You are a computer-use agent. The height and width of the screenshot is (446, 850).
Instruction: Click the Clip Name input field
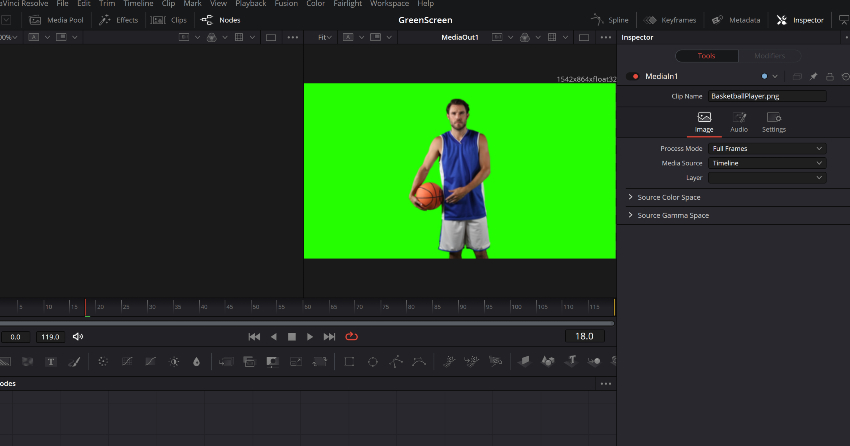pyautogui.click(x=767, y=97)
